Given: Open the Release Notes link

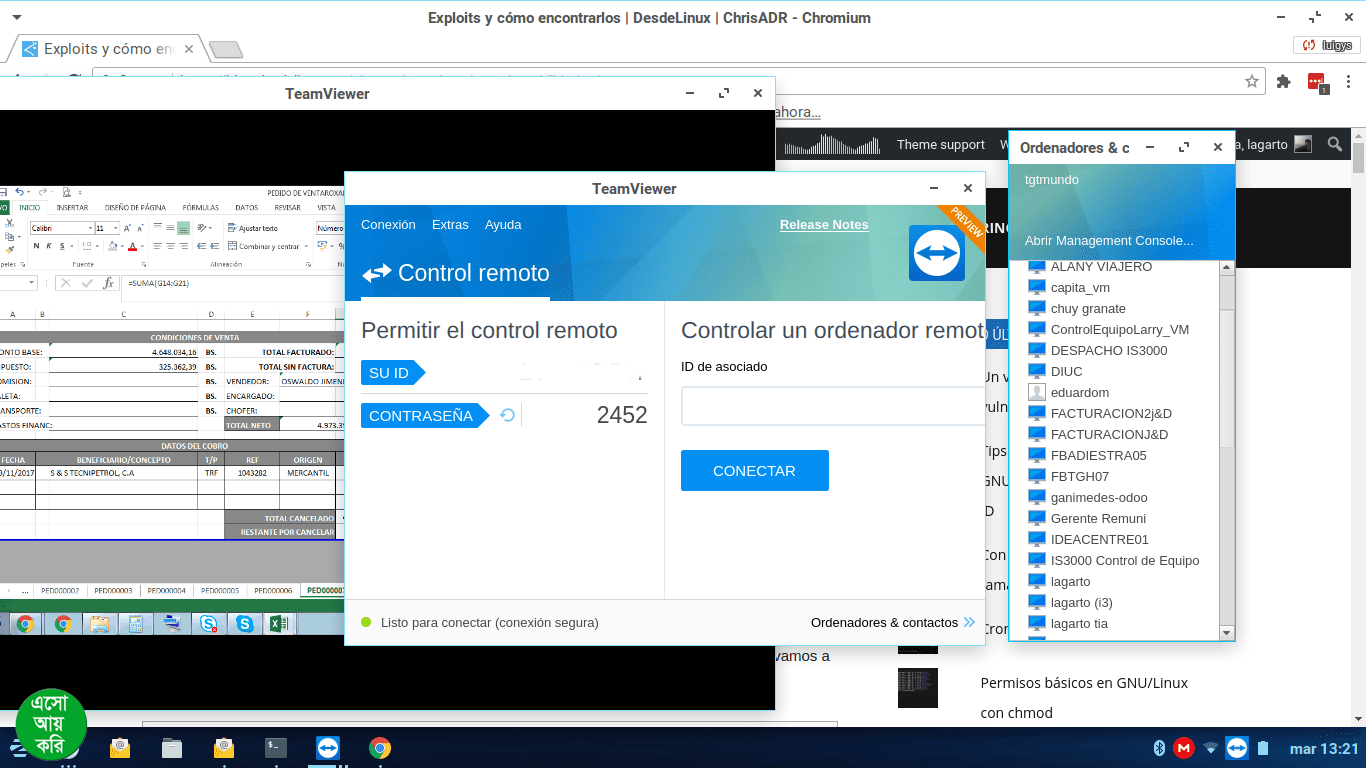Looking at the screenshot, I should [824, 225].
